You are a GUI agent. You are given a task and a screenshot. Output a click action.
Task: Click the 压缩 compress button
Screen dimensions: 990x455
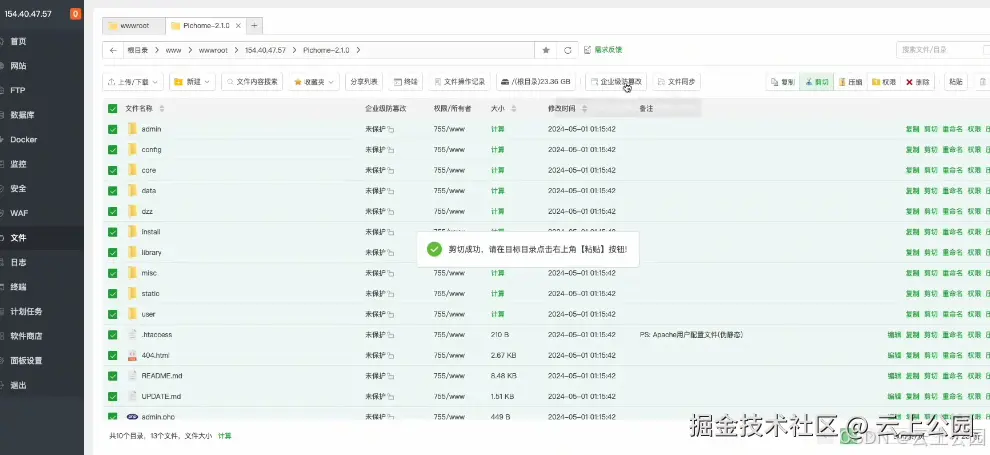850,81
